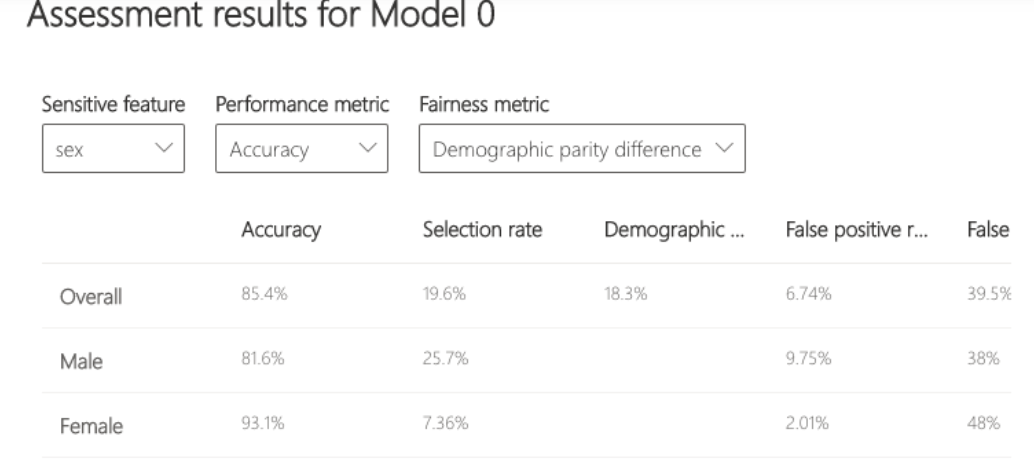The width and height of the screenshot is (1034, 467).
Task: Select the Male row label
Action: coord(82,361)
